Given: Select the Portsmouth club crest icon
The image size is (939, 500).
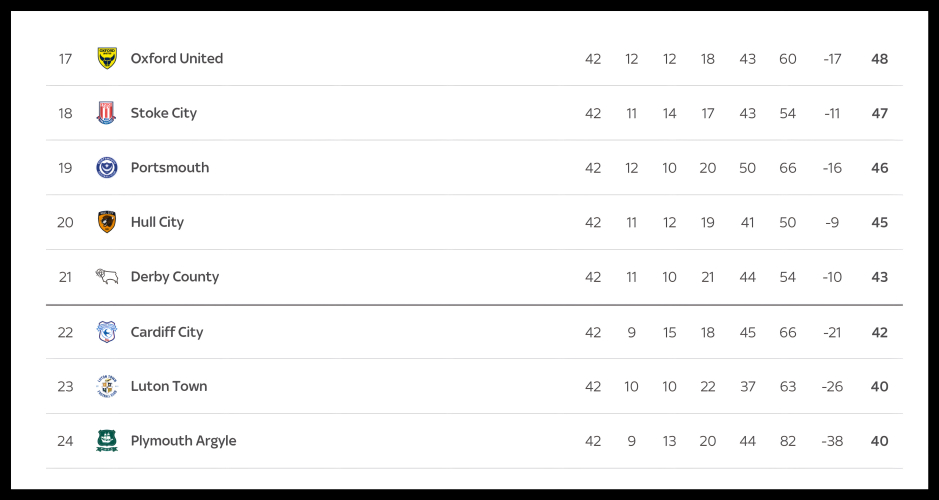Looking at the screenshot, I should coord(107,168).
